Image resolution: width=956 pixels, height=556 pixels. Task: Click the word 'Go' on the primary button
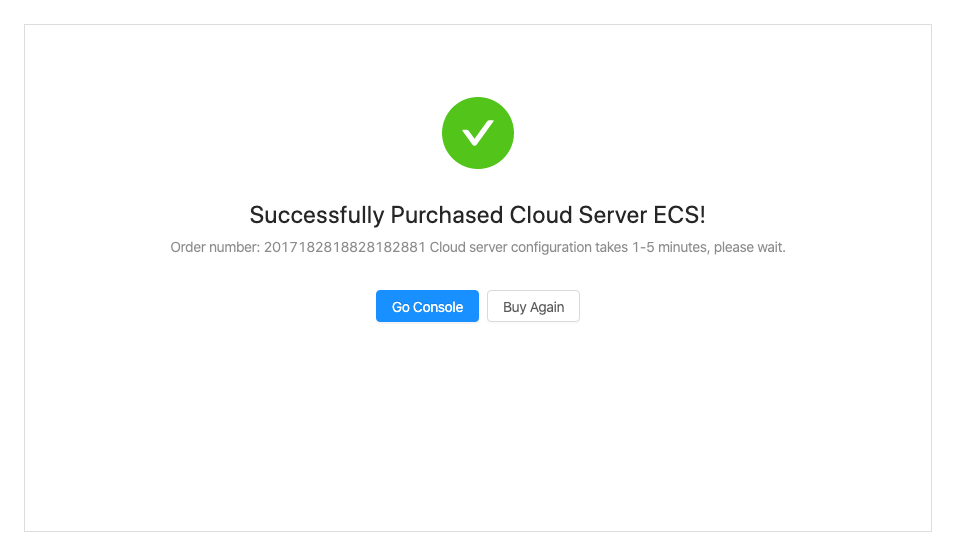401,307
